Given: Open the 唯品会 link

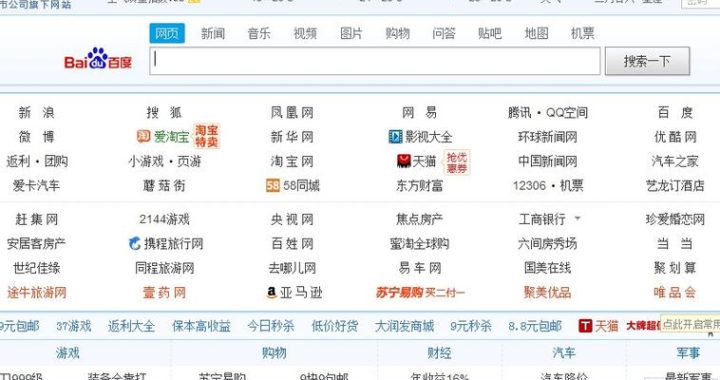Looking at the screenshot, I should tap(675, 292).
